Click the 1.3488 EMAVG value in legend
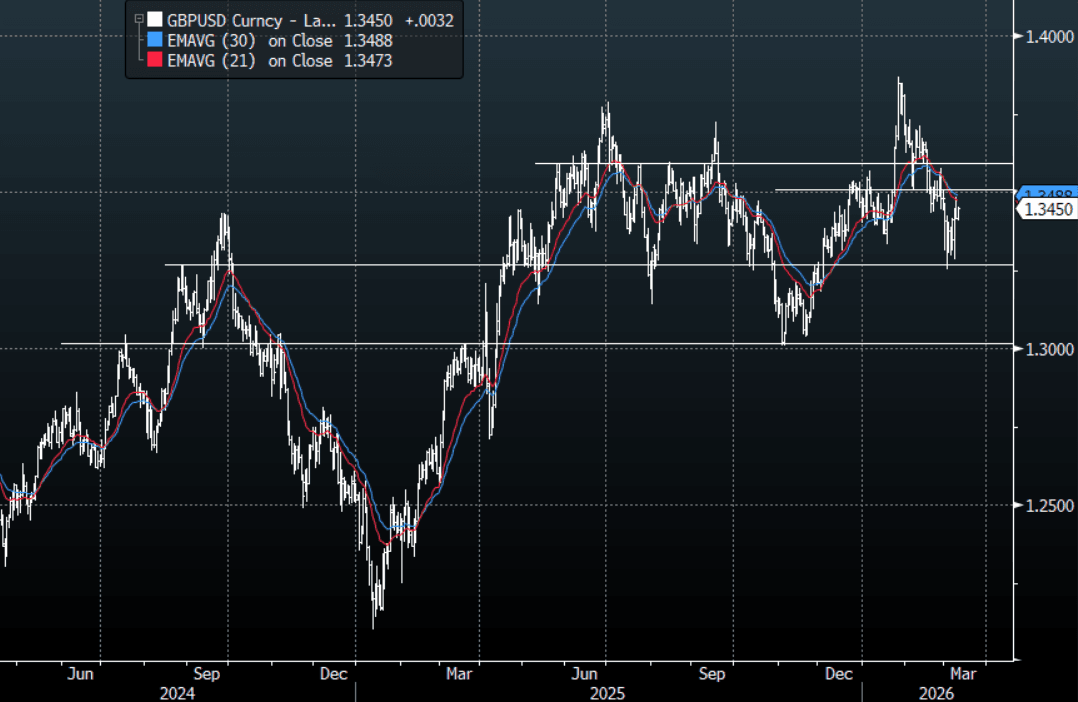Image resolution: width=1078 pixels, height=702 pixels. coord(368,41)
